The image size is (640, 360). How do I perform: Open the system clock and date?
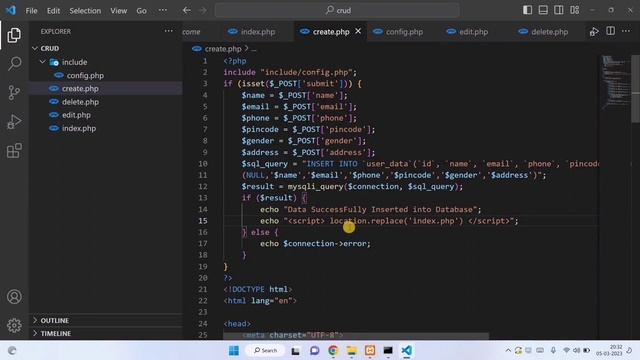pyautogui.click(x=609, y=351)
